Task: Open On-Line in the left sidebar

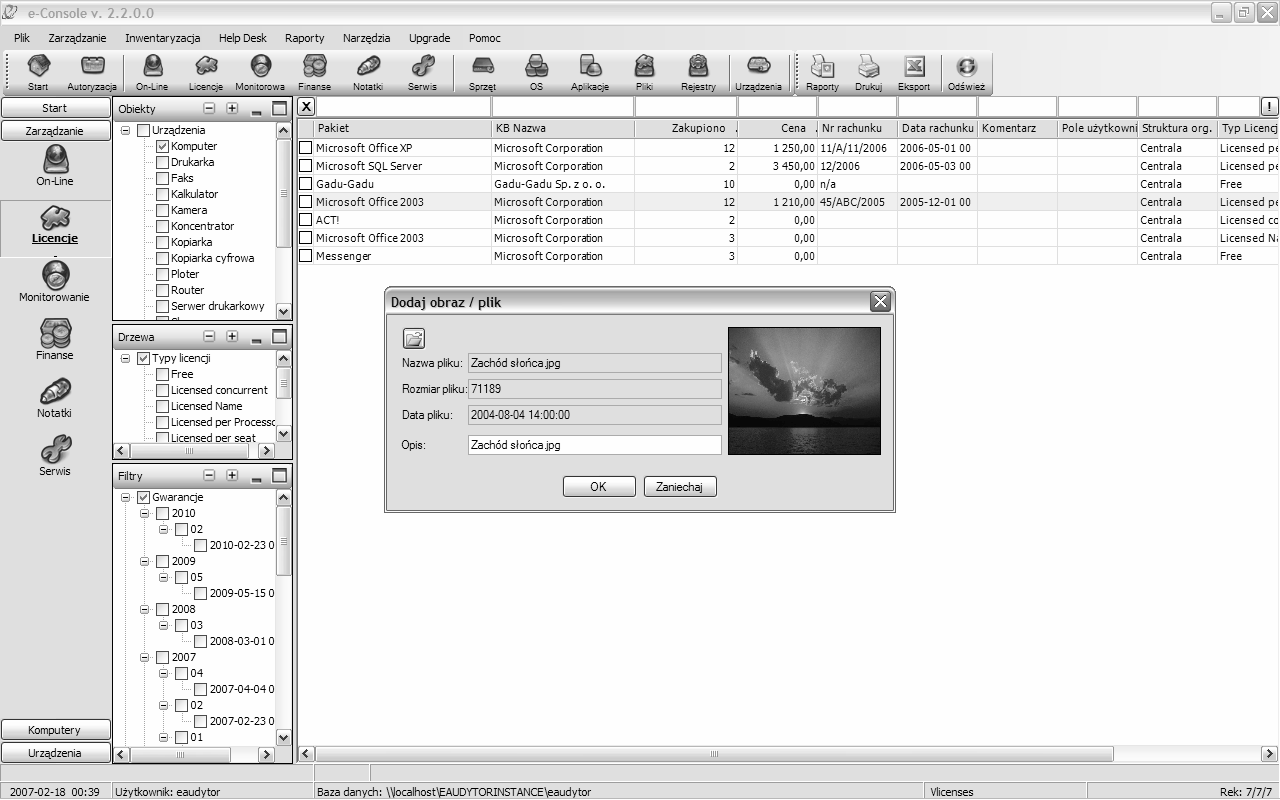Action: [55, 166]
